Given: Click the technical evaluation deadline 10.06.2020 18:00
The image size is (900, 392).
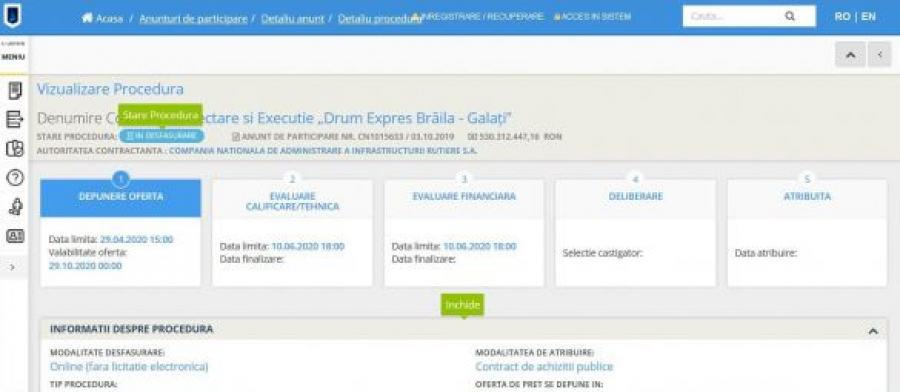Looking at the screenshot, I should 308,246.
